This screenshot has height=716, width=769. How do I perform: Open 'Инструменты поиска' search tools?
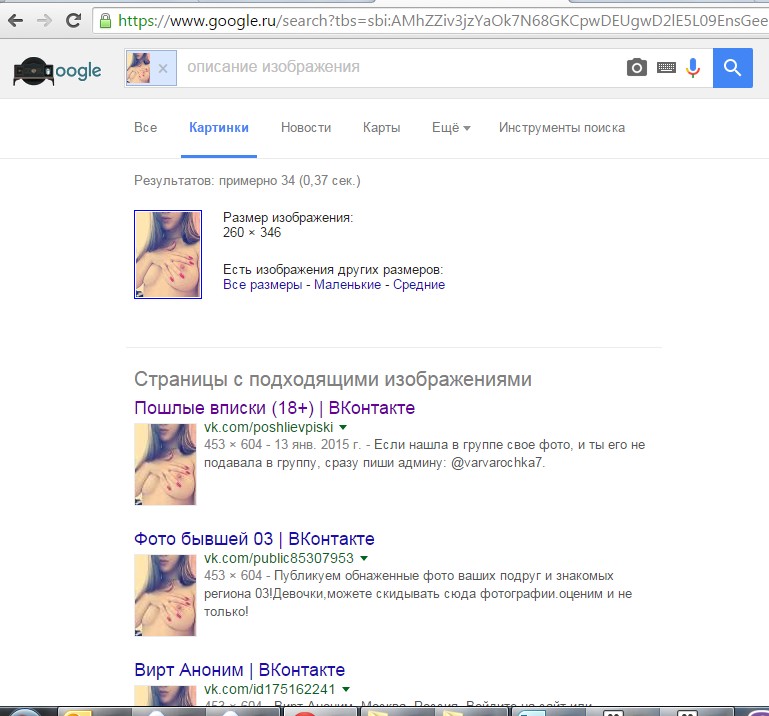tap(562, 128)
